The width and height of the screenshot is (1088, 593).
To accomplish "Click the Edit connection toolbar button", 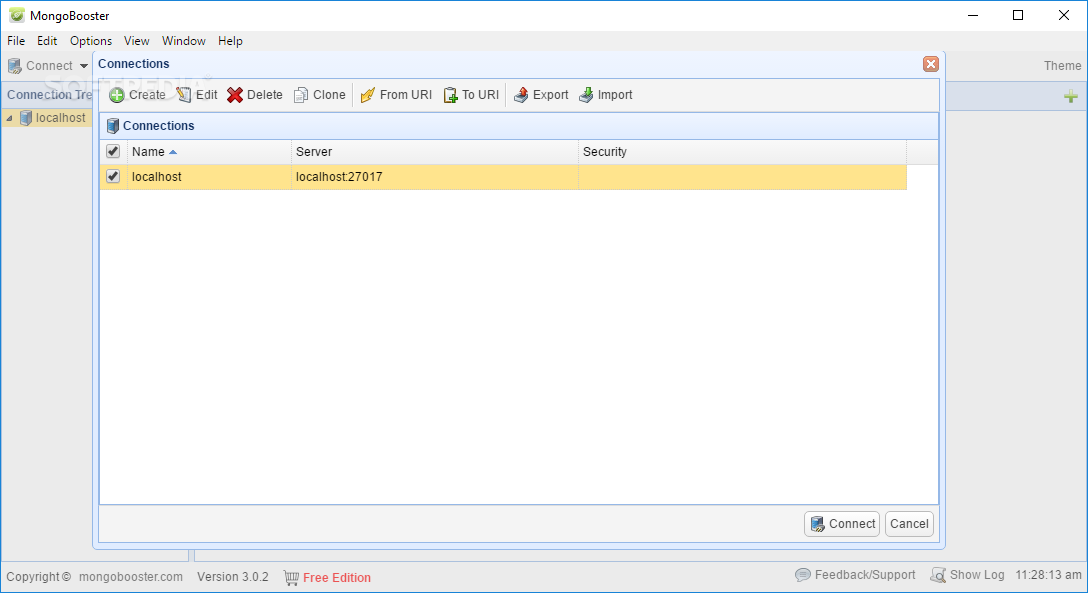I will [x=196, y=95].
